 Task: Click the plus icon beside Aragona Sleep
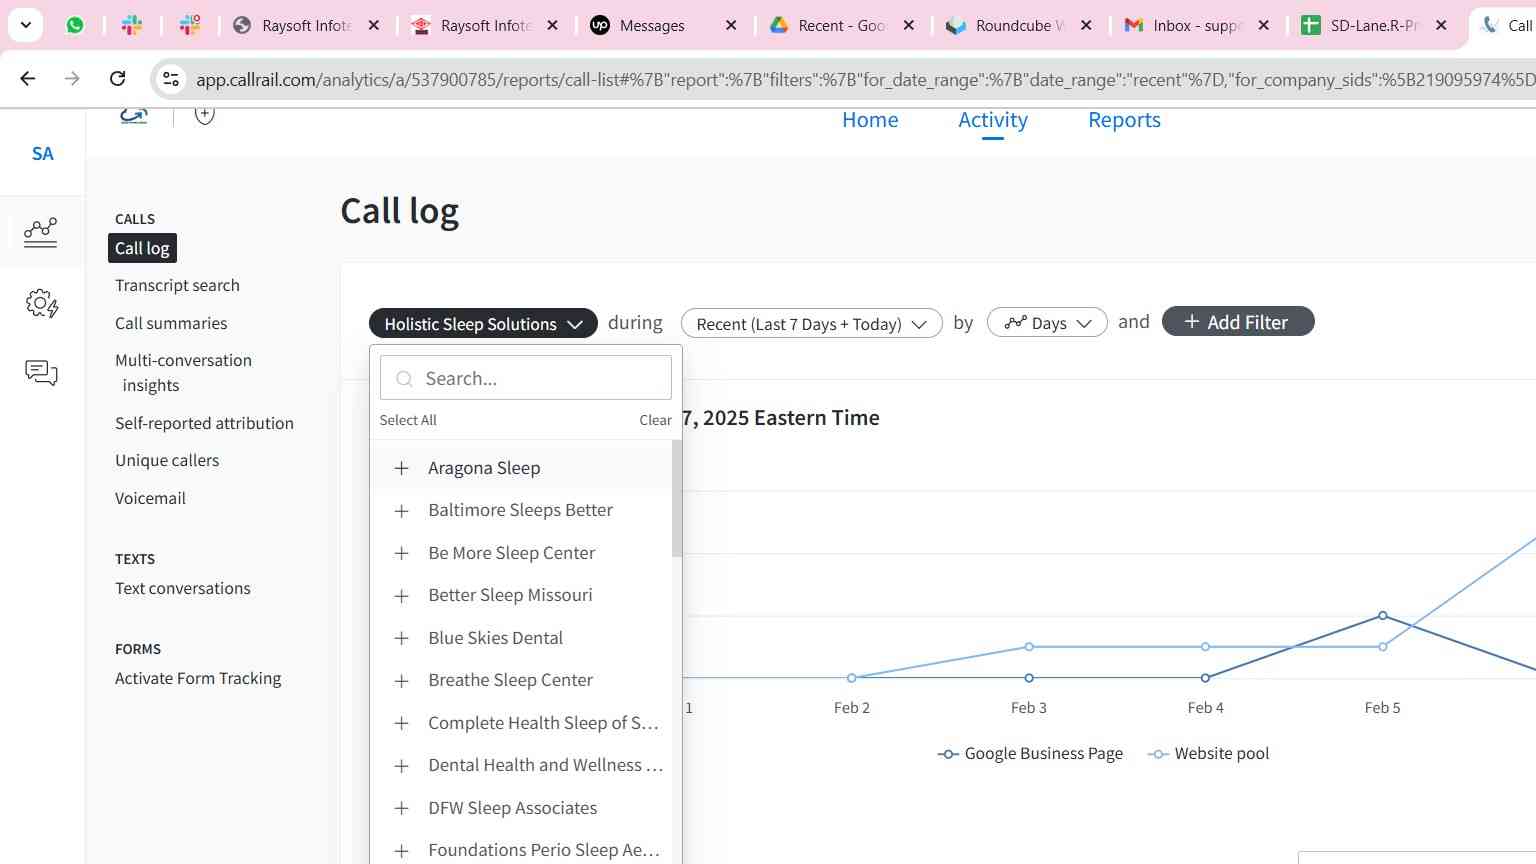pyautogui.click(x=401, y=468)
